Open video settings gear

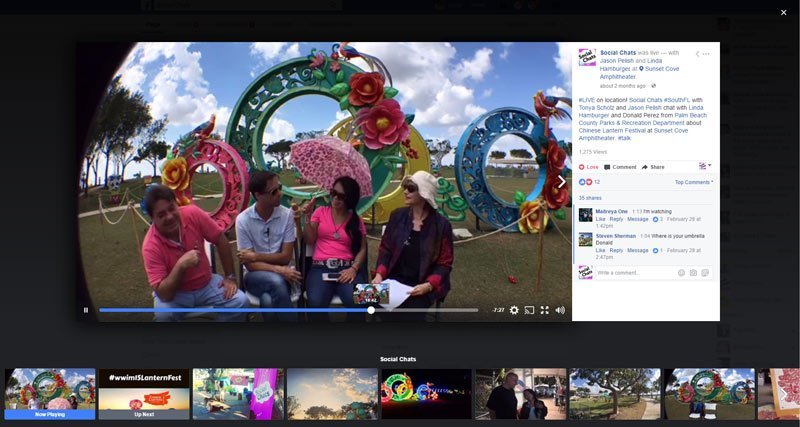tap(514, 310)
